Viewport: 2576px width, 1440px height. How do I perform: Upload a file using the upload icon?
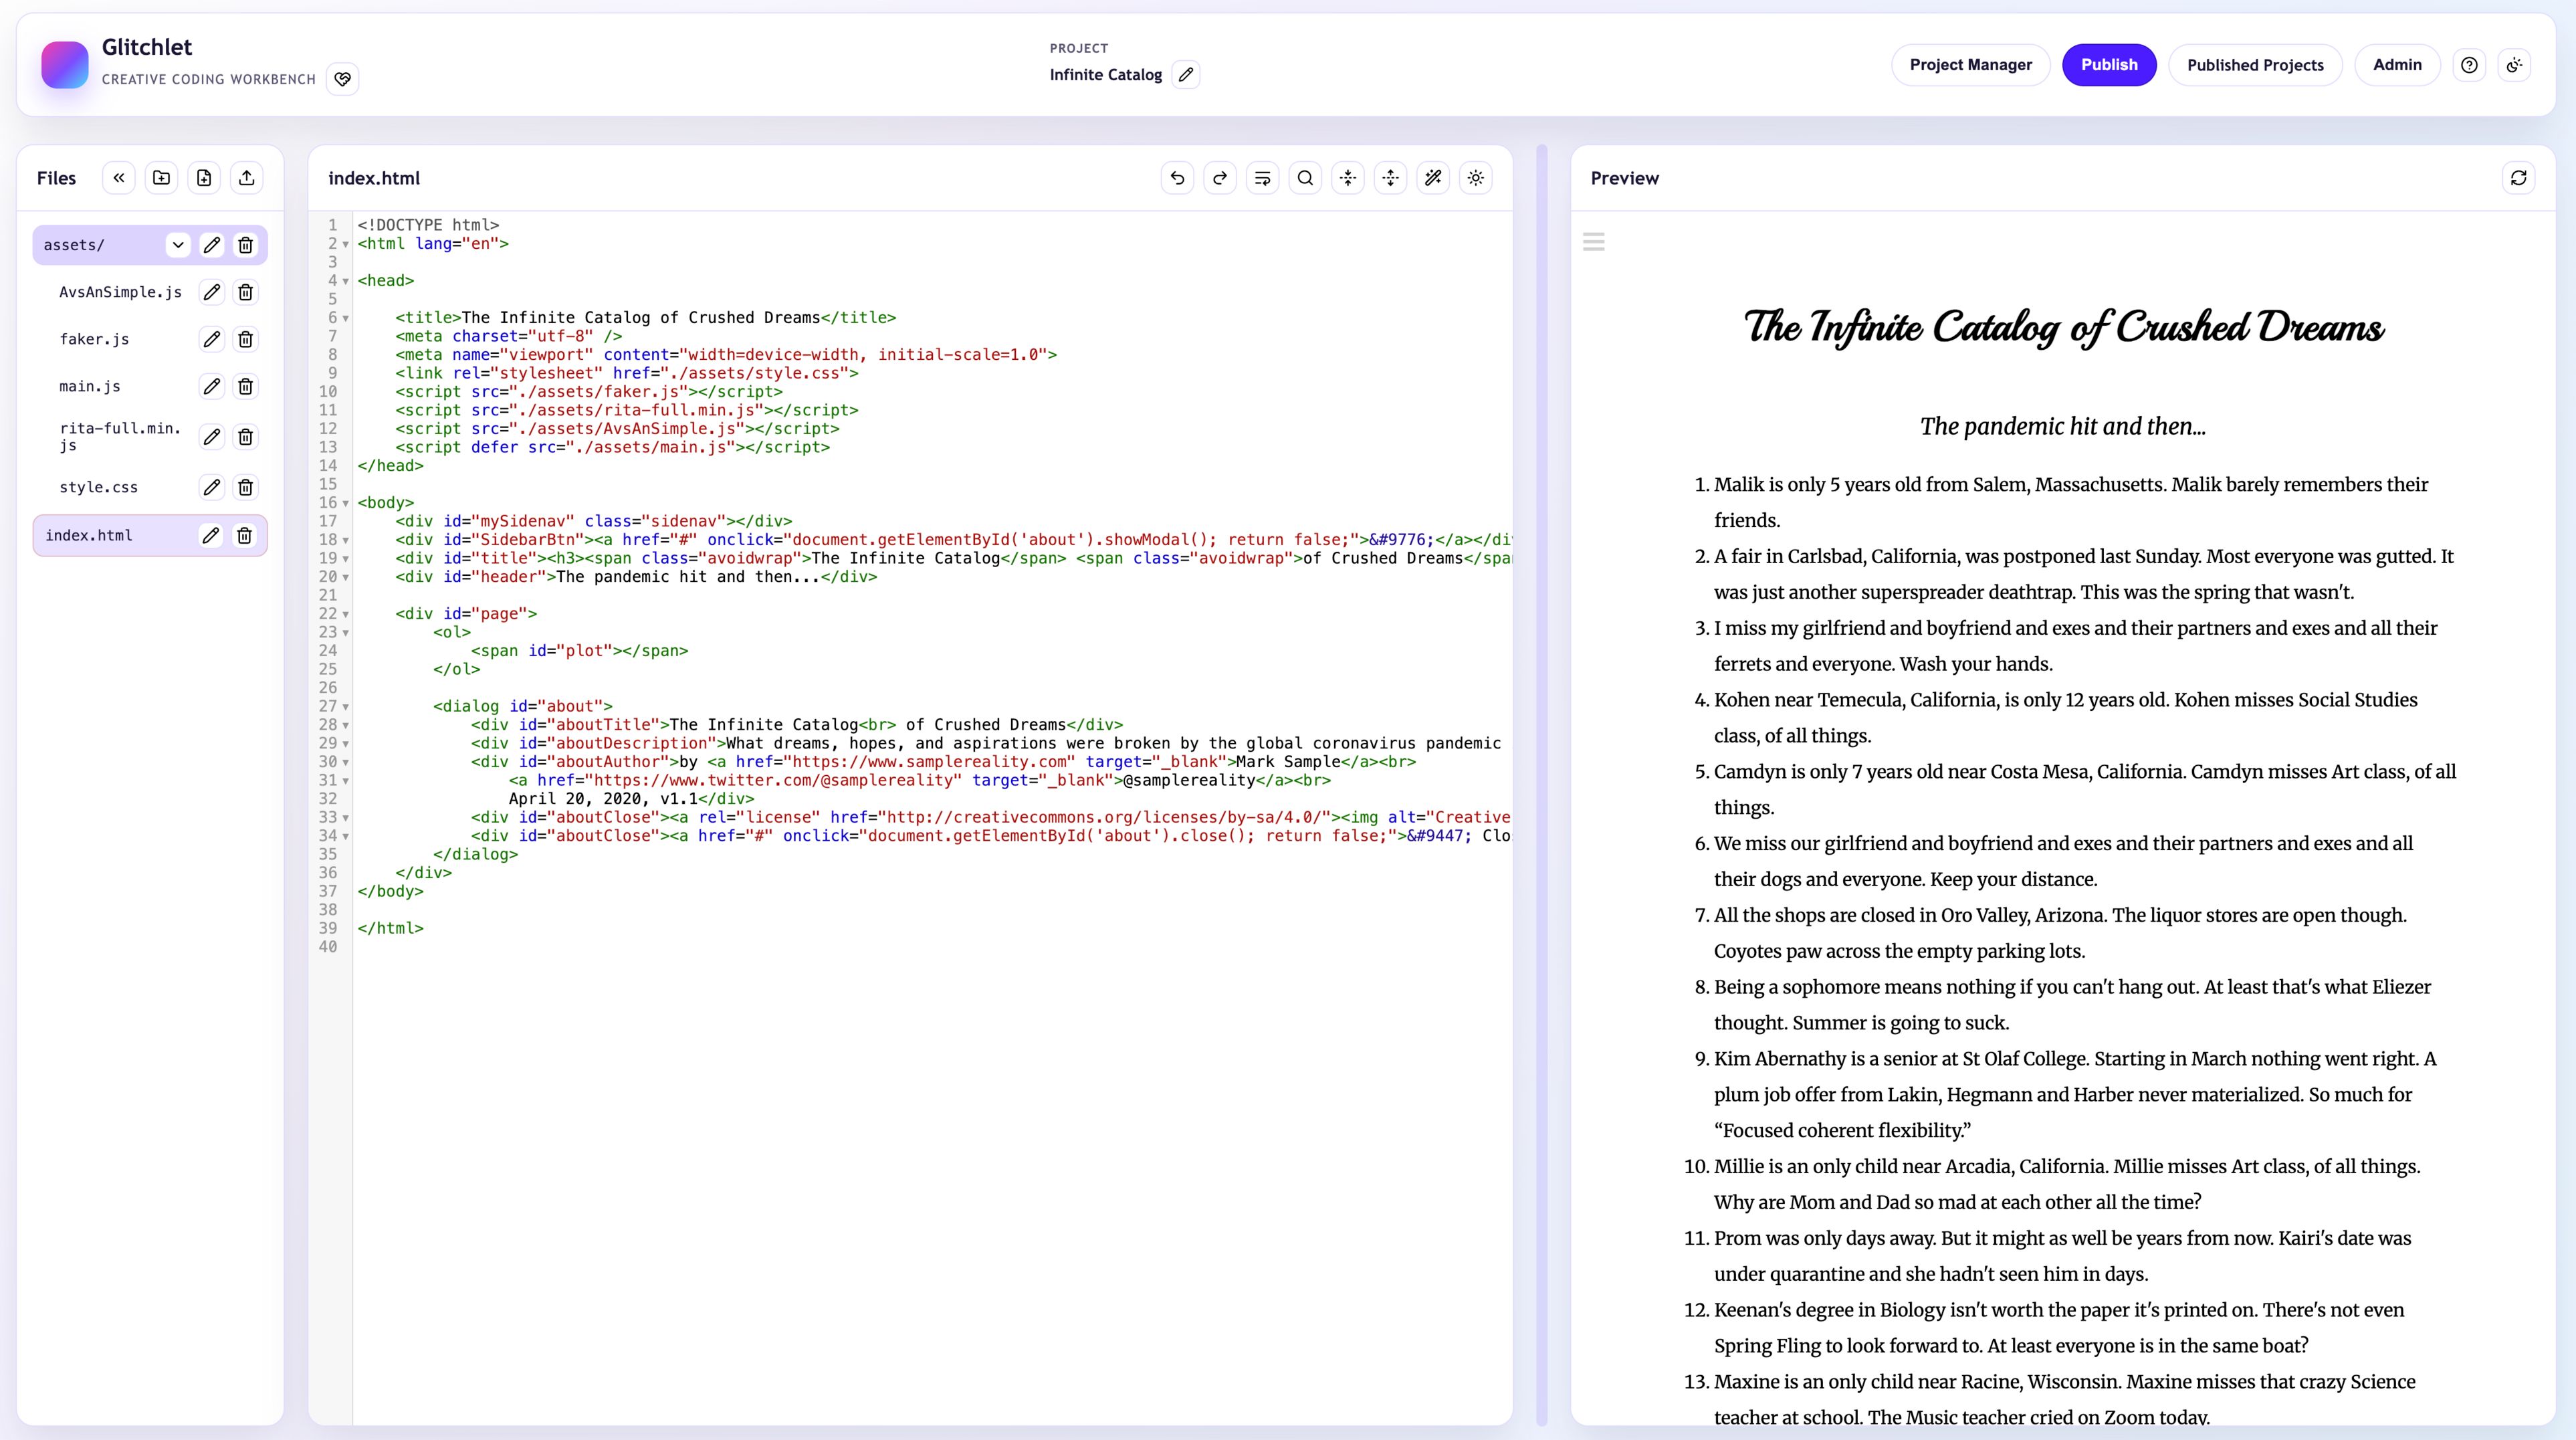247,177
